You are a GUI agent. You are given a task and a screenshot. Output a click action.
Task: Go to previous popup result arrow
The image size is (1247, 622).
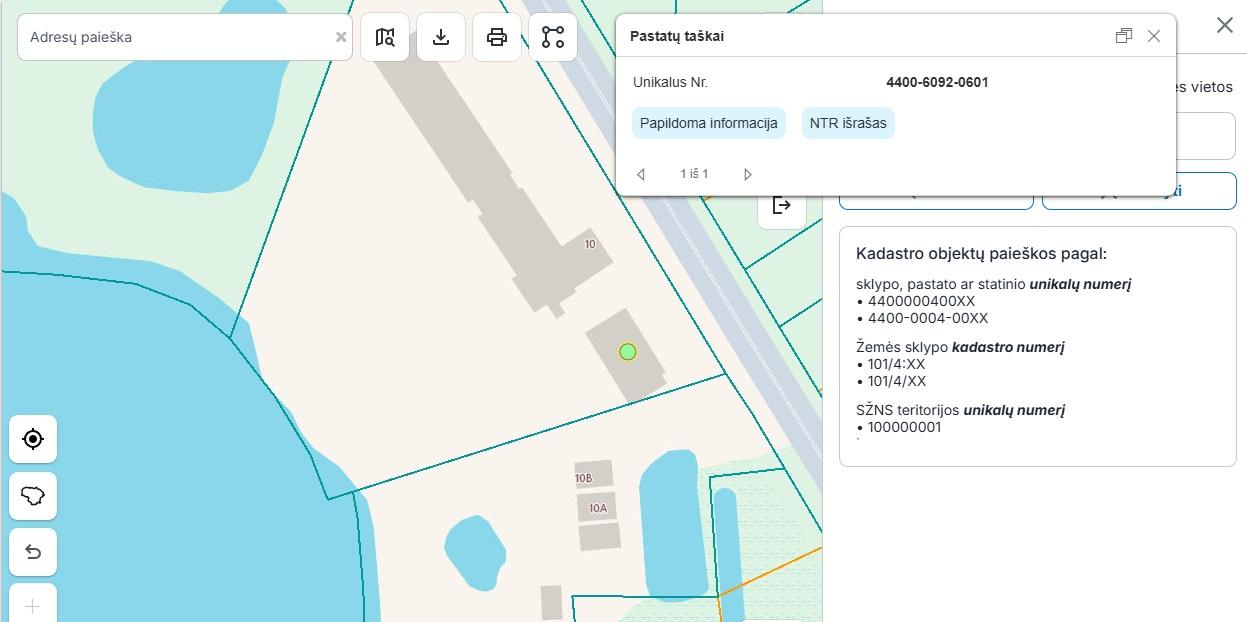click(x=641, y=174)
